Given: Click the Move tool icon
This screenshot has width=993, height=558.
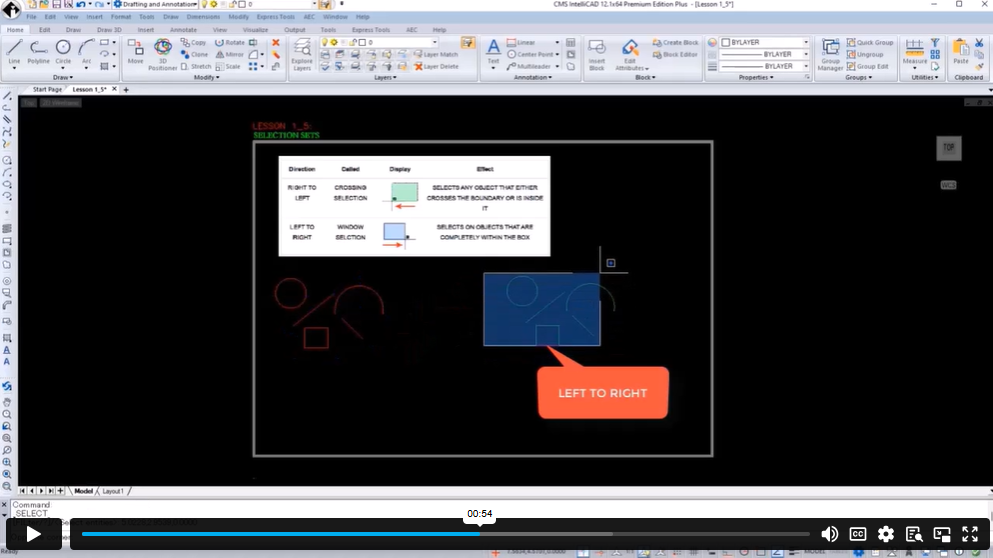Looking at the screenshot, I should click(x=136, y=51).
